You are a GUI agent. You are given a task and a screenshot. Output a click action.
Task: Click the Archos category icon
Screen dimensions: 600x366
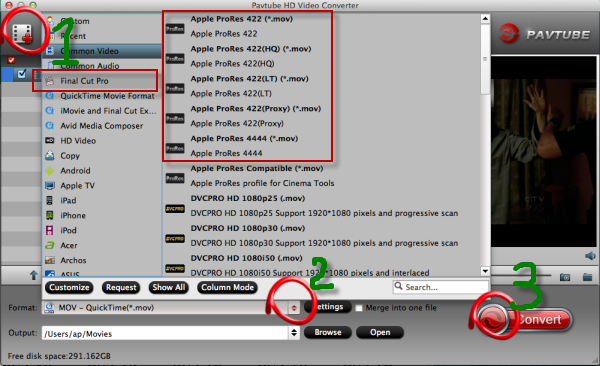pos(50,260)
